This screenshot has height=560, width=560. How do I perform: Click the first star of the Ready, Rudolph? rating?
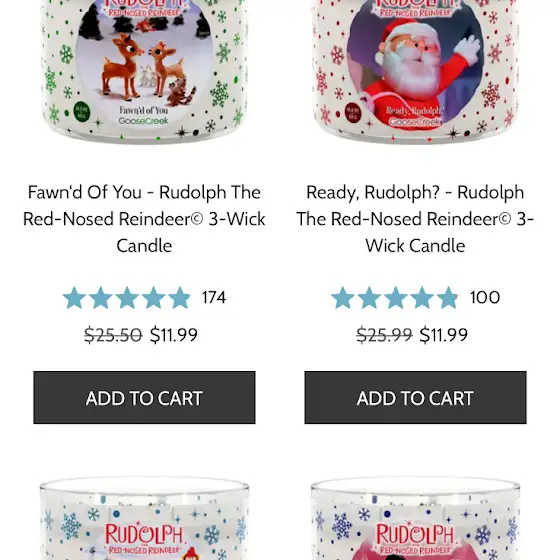pyautogui.click(x=343, y=298)
